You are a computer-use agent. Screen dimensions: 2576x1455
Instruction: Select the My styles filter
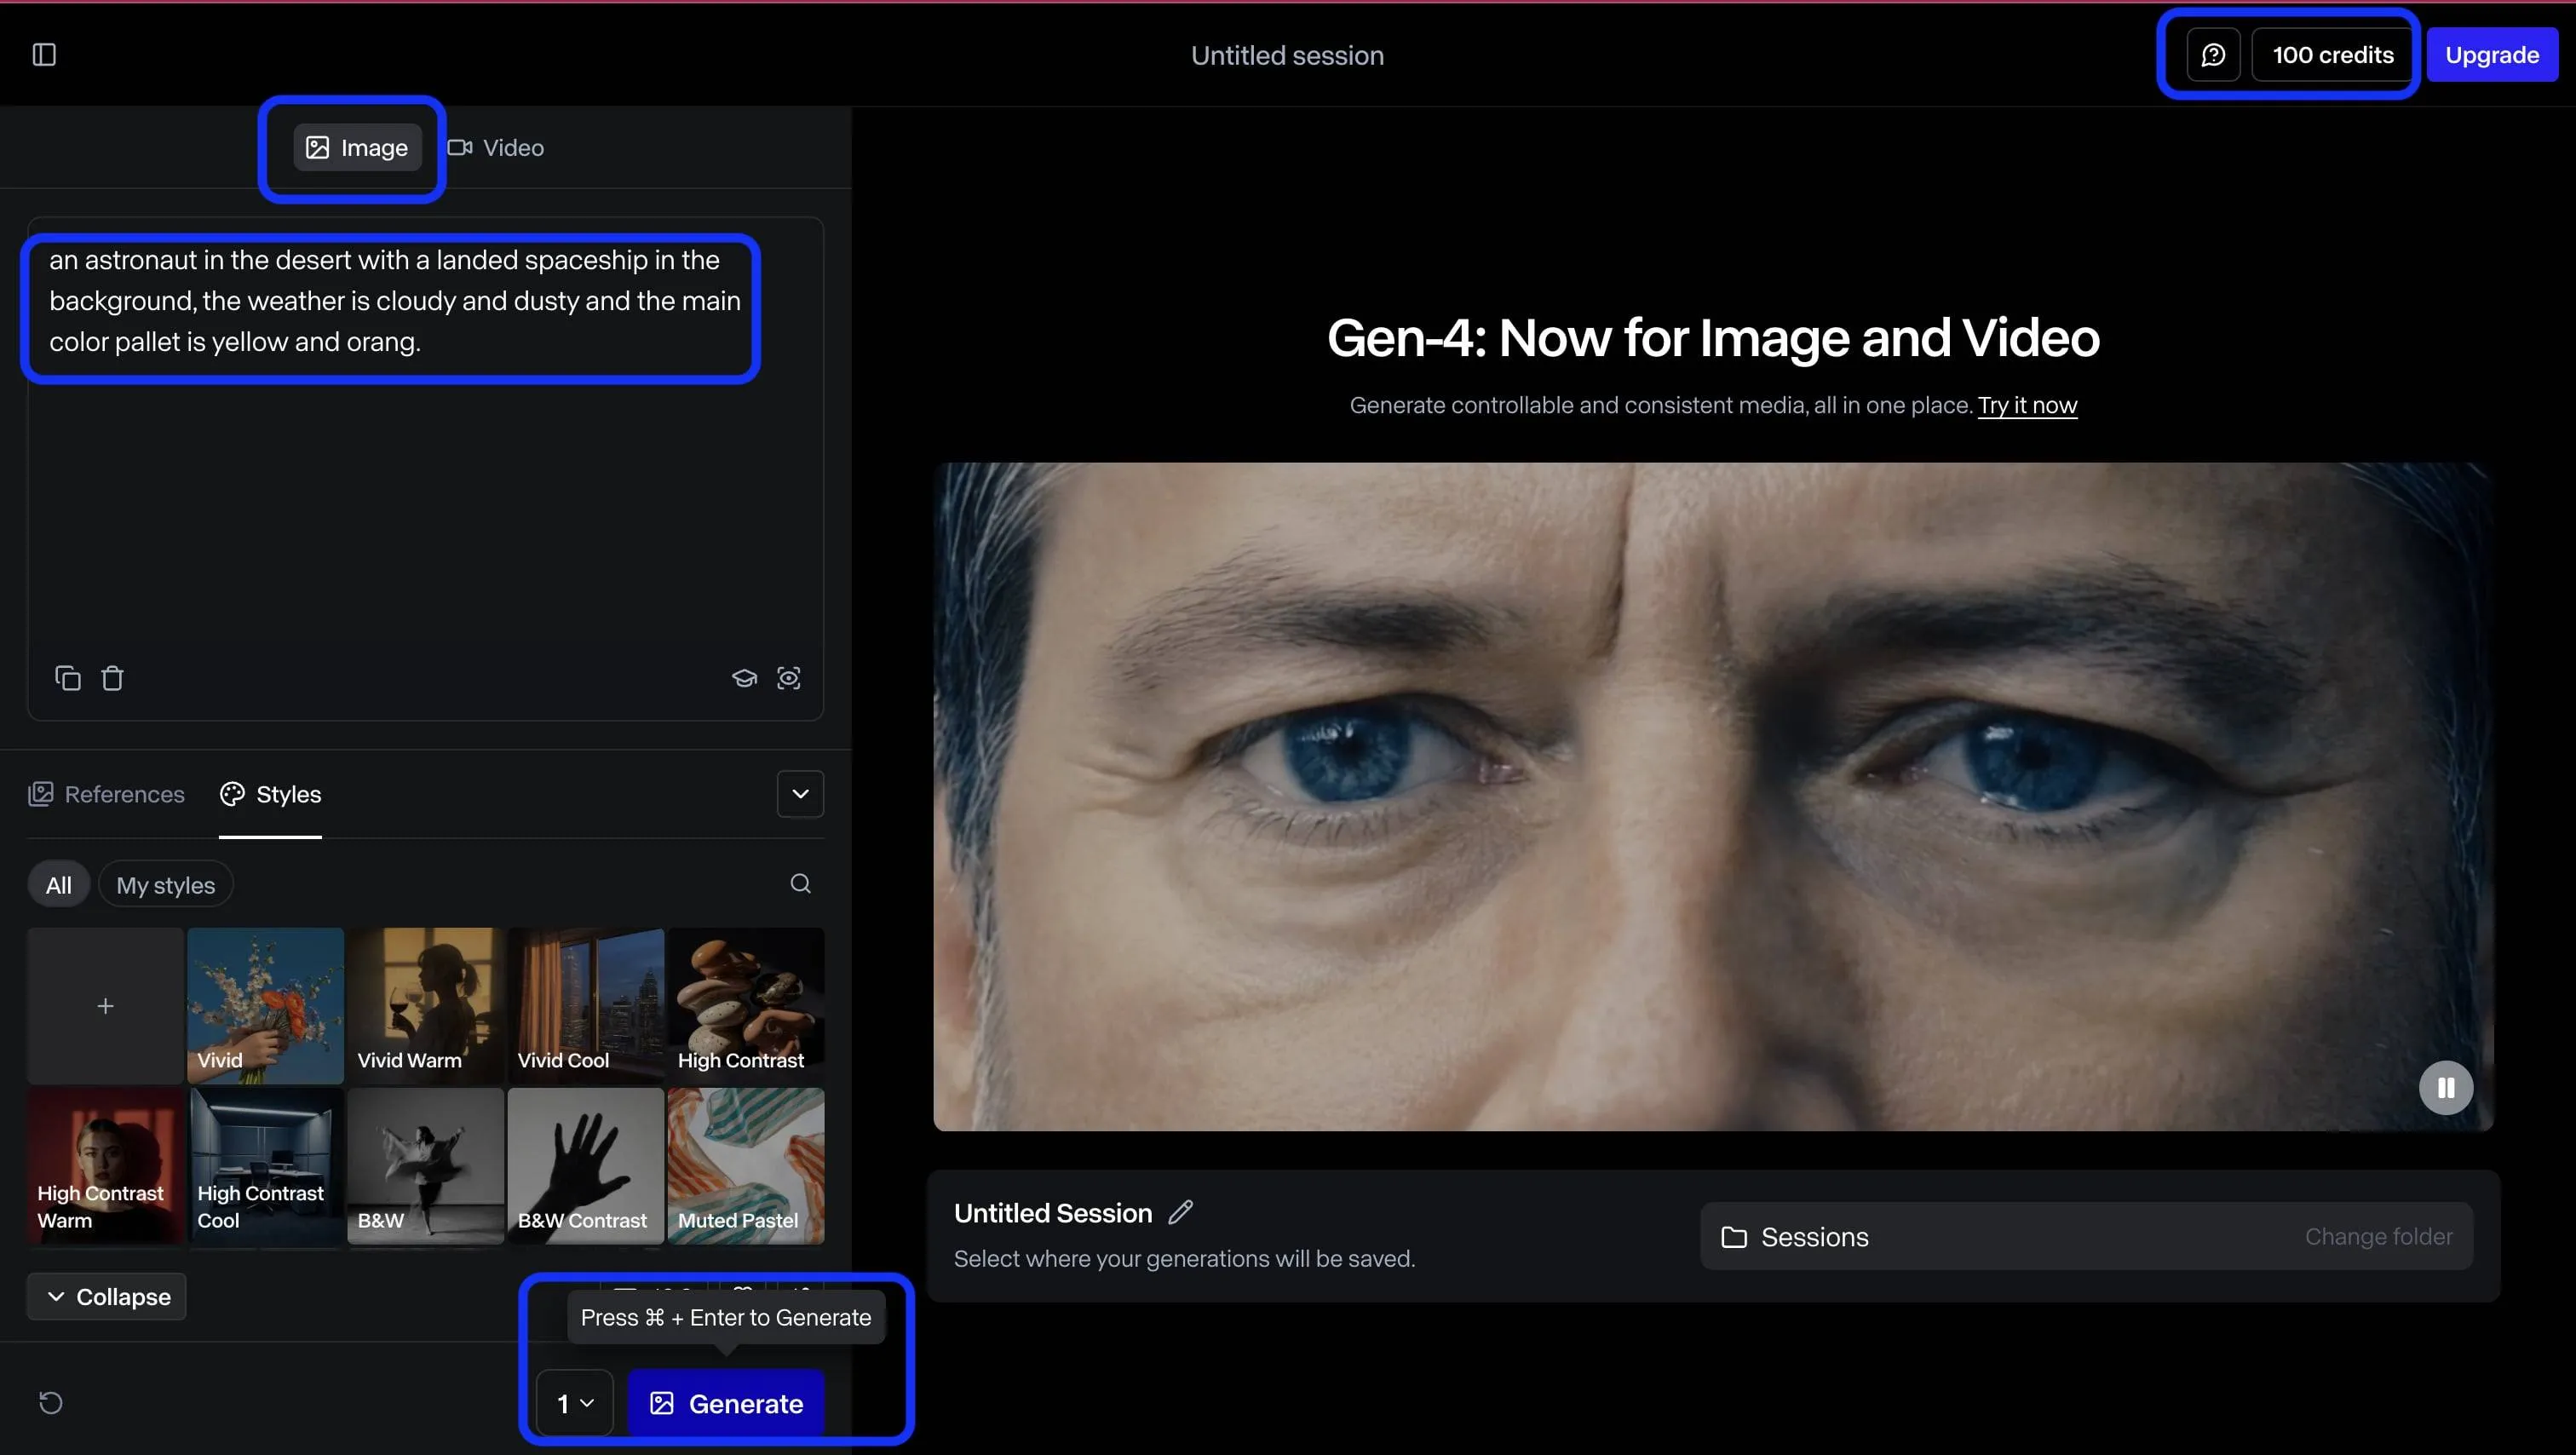165,885
